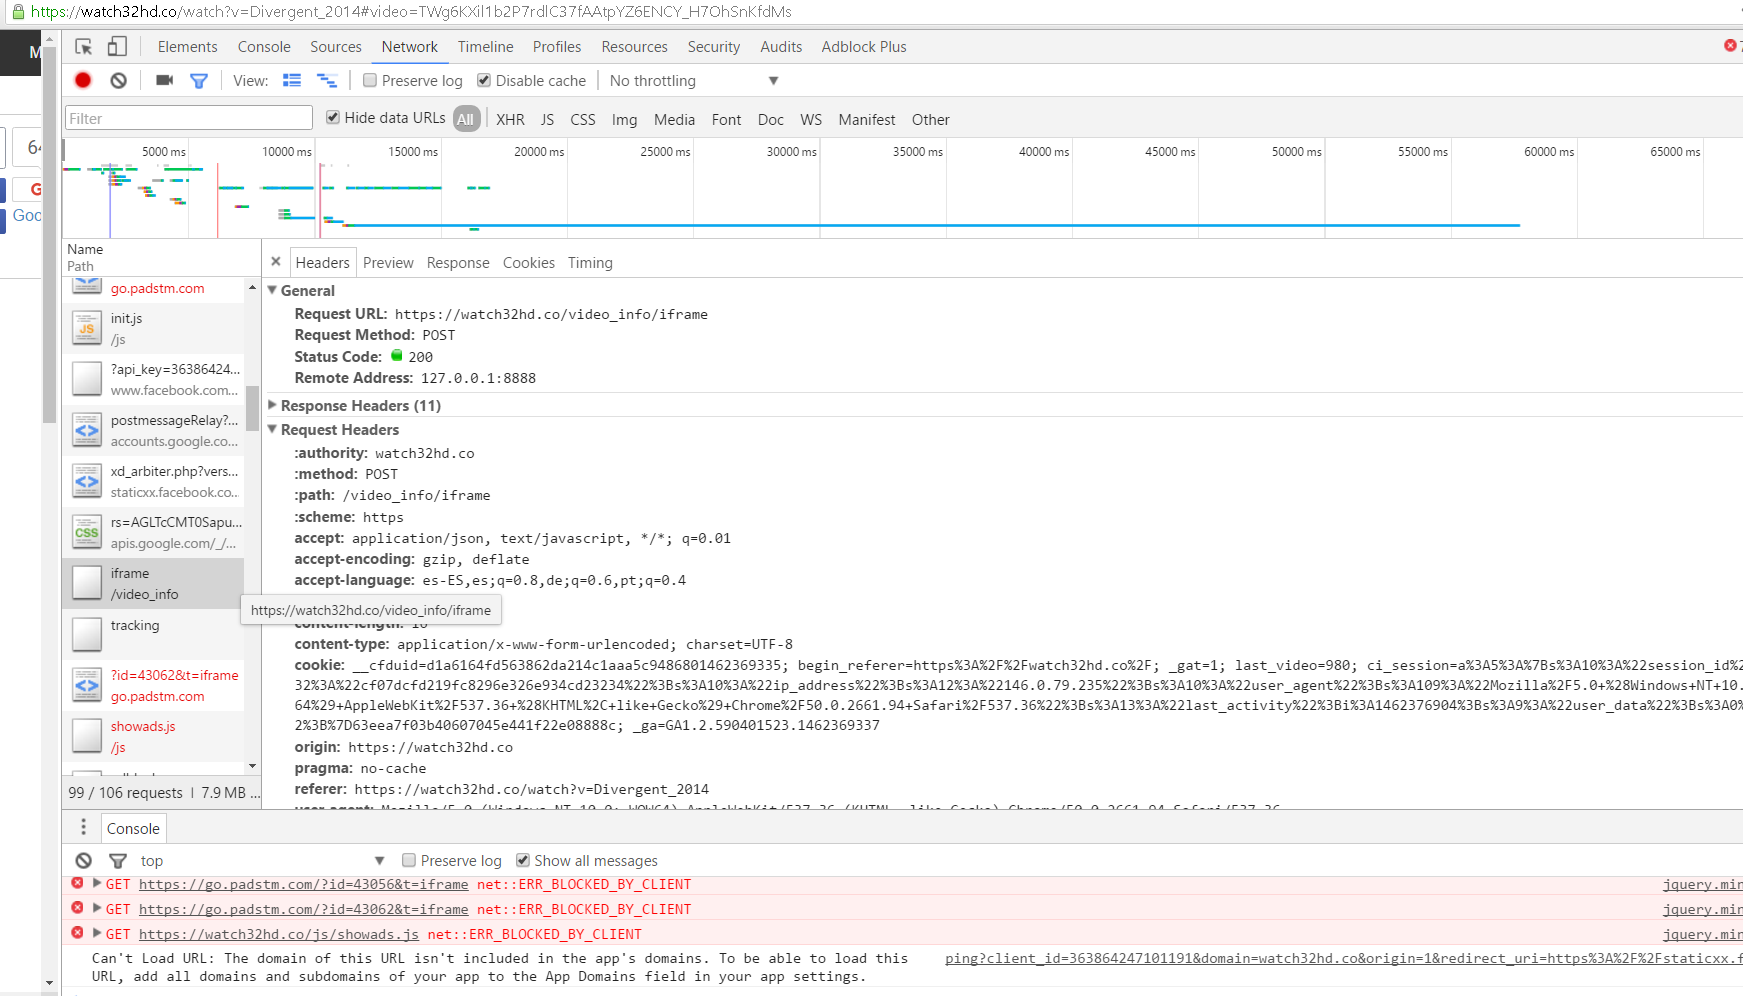
Task: Switch to large request rows view
Action: 292,81
